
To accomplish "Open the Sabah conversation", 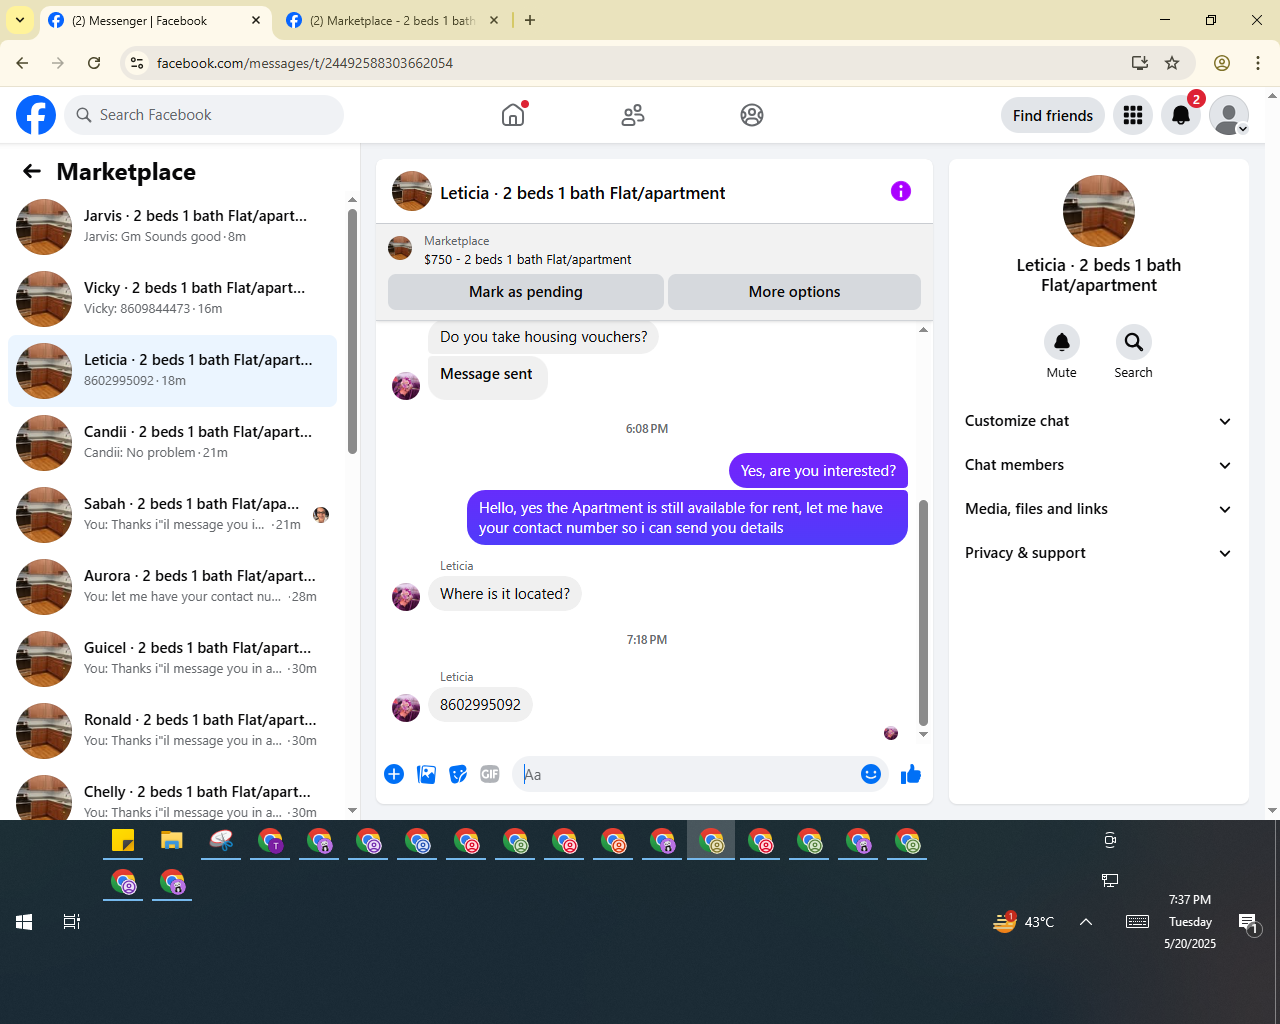I will pos(172,515).
